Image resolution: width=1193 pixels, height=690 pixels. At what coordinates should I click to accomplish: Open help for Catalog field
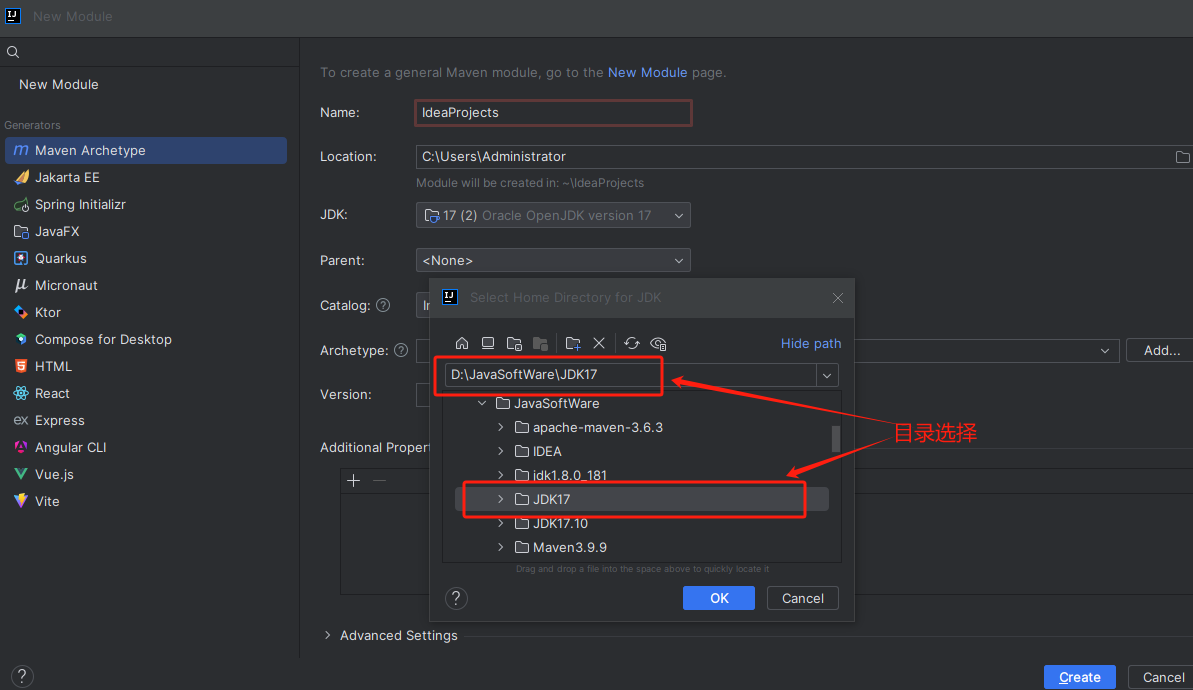point(383,305)
